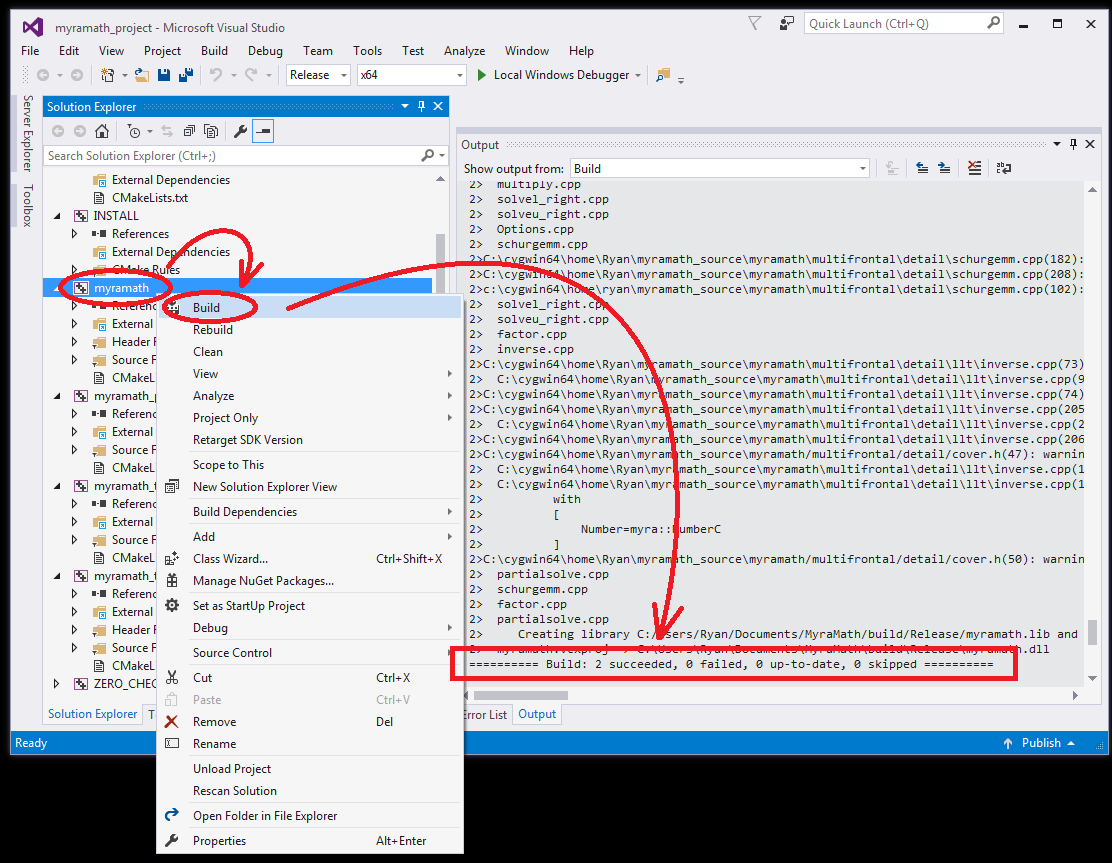
Task: Click the Visual Studio logo icon
Action: 33,28
